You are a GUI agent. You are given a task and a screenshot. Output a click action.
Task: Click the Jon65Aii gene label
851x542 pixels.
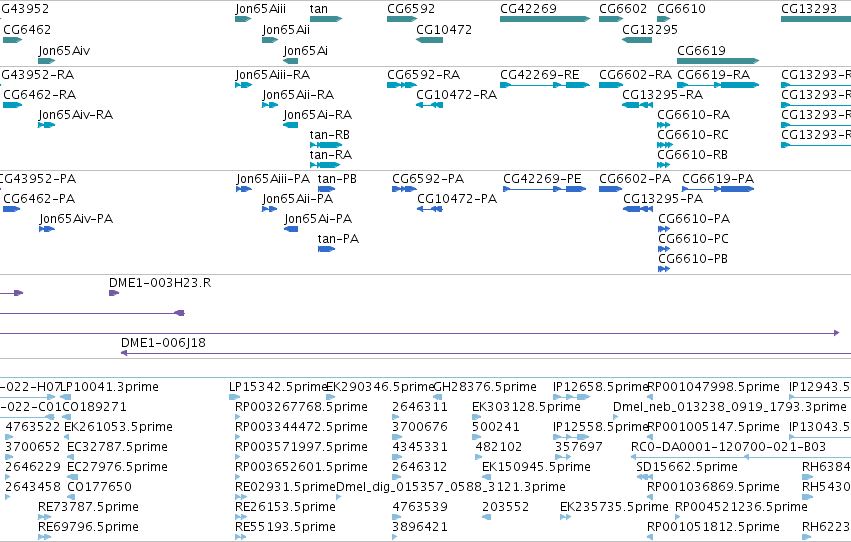286,29
